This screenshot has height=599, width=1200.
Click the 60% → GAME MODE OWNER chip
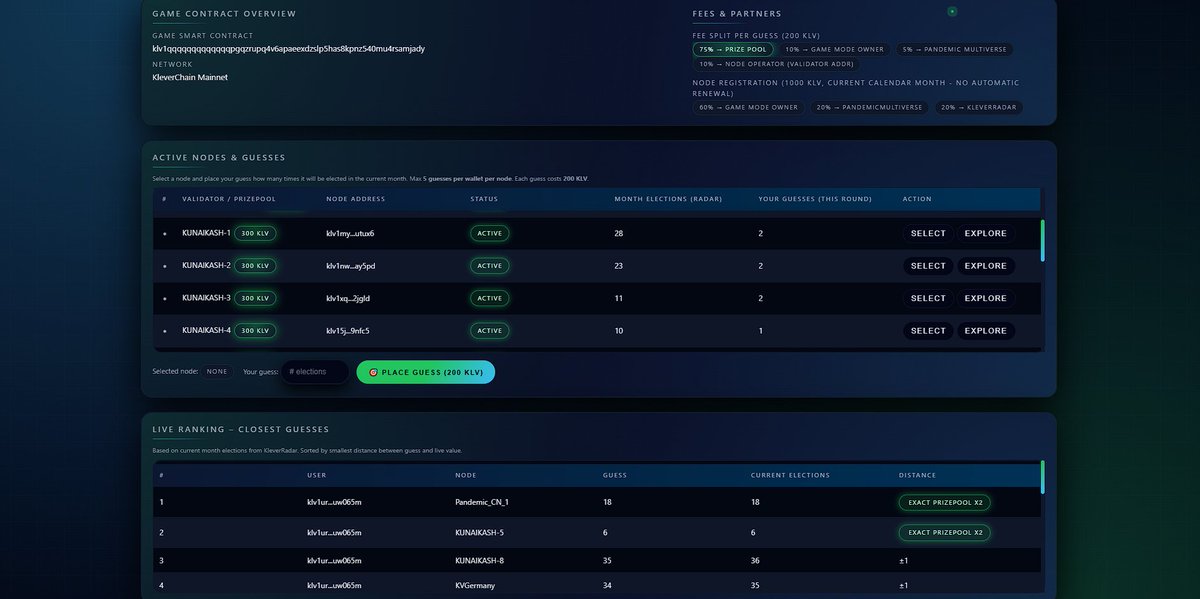749,107
